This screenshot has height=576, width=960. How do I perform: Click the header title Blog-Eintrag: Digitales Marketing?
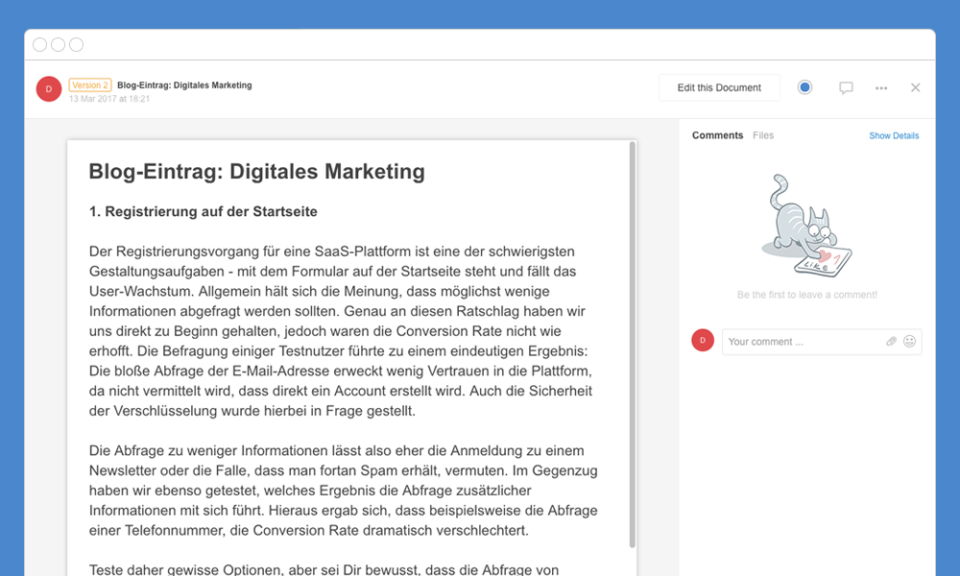pyautogui.click(x=184, y=85)
